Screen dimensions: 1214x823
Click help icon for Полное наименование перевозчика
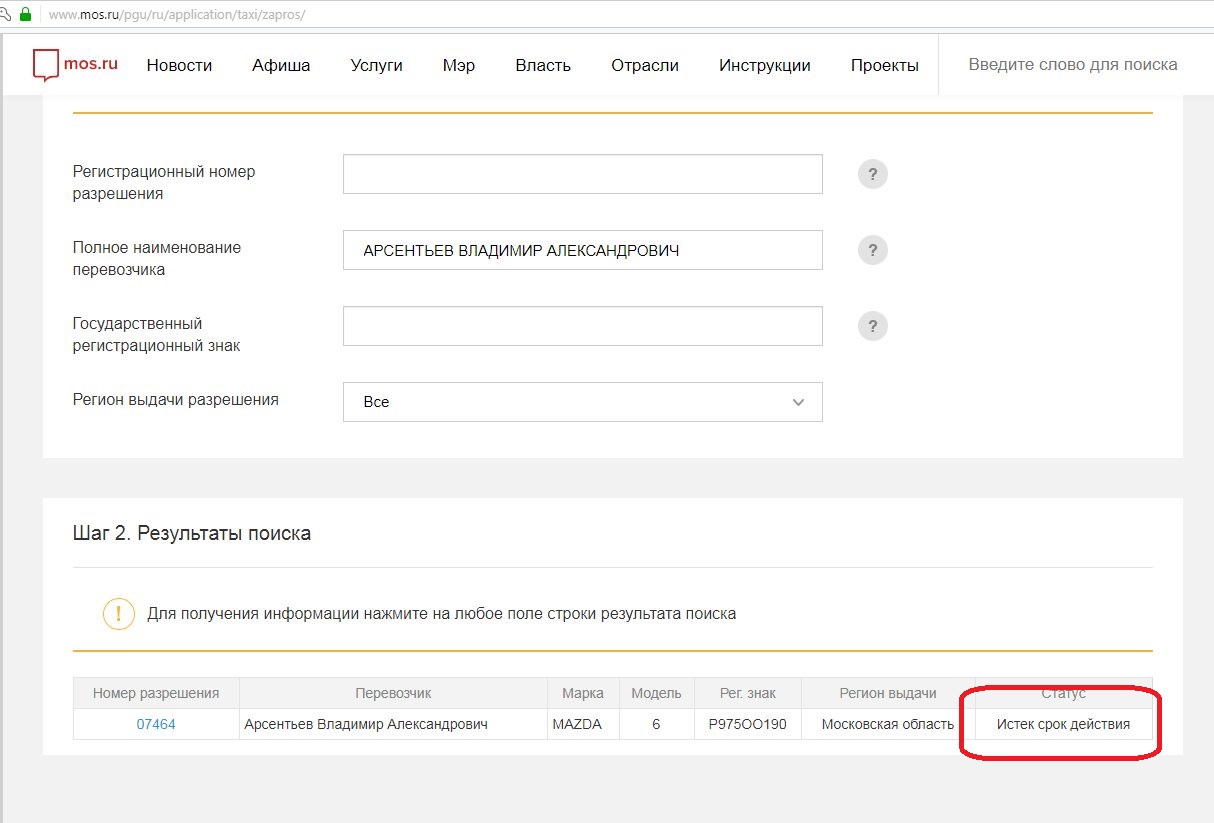click(x=873, y=250)
